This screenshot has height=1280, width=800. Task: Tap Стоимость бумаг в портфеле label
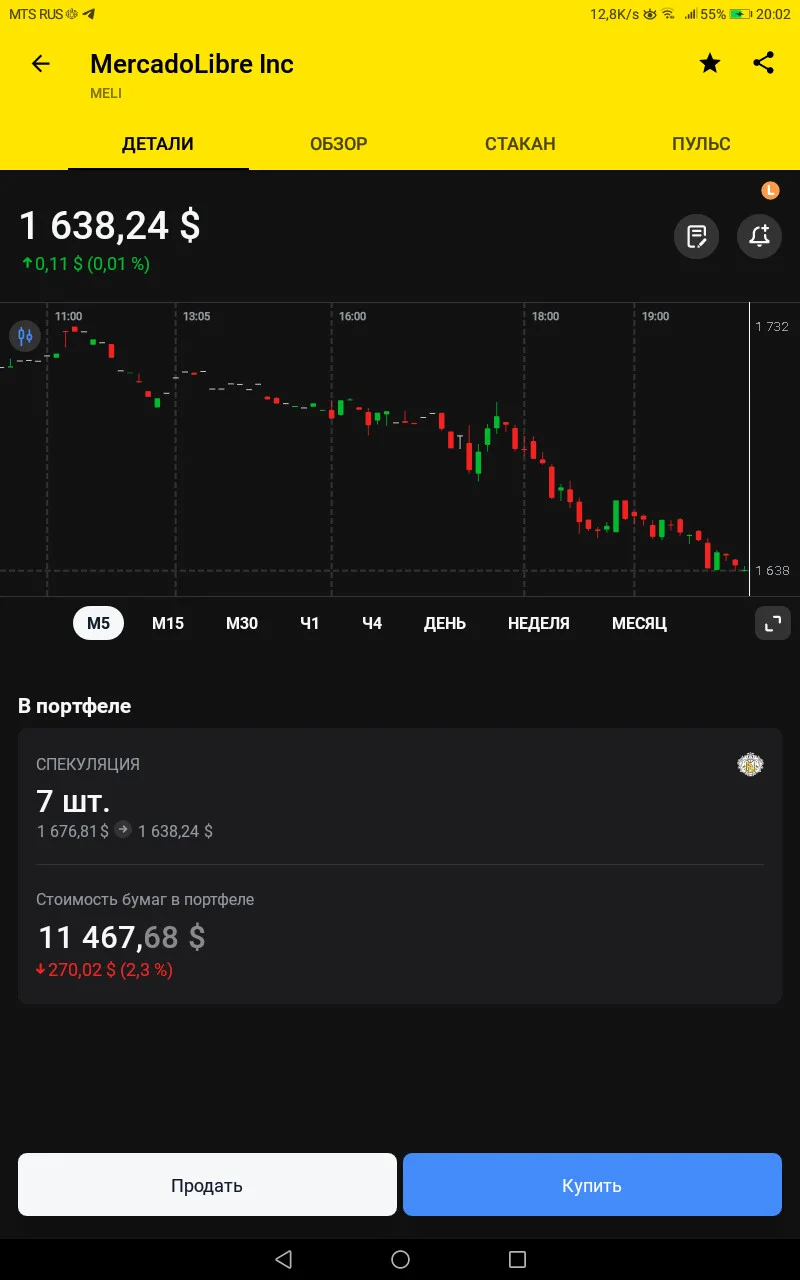click(x=145, y=899)
